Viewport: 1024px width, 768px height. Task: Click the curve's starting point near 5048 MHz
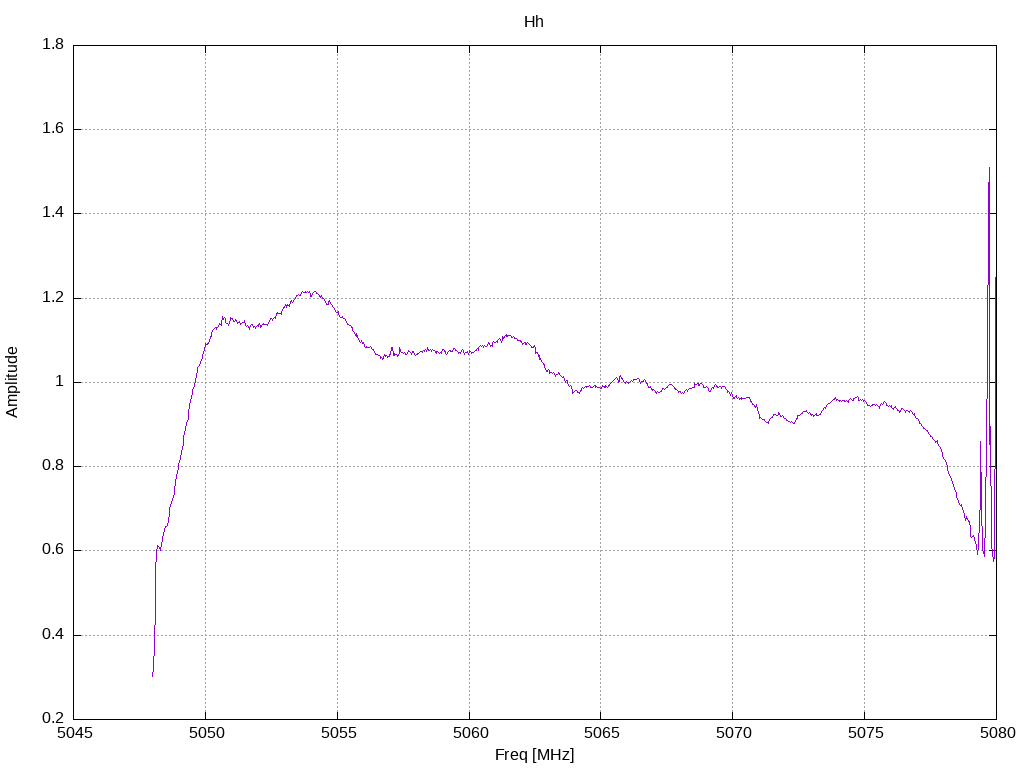tap(152, 675)
